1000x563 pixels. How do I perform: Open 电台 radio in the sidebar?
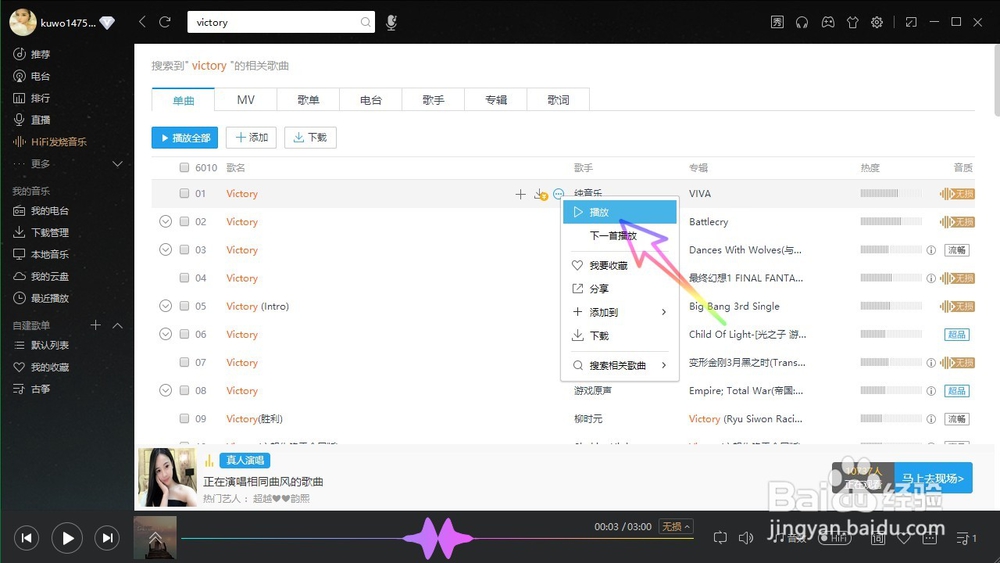32,76
